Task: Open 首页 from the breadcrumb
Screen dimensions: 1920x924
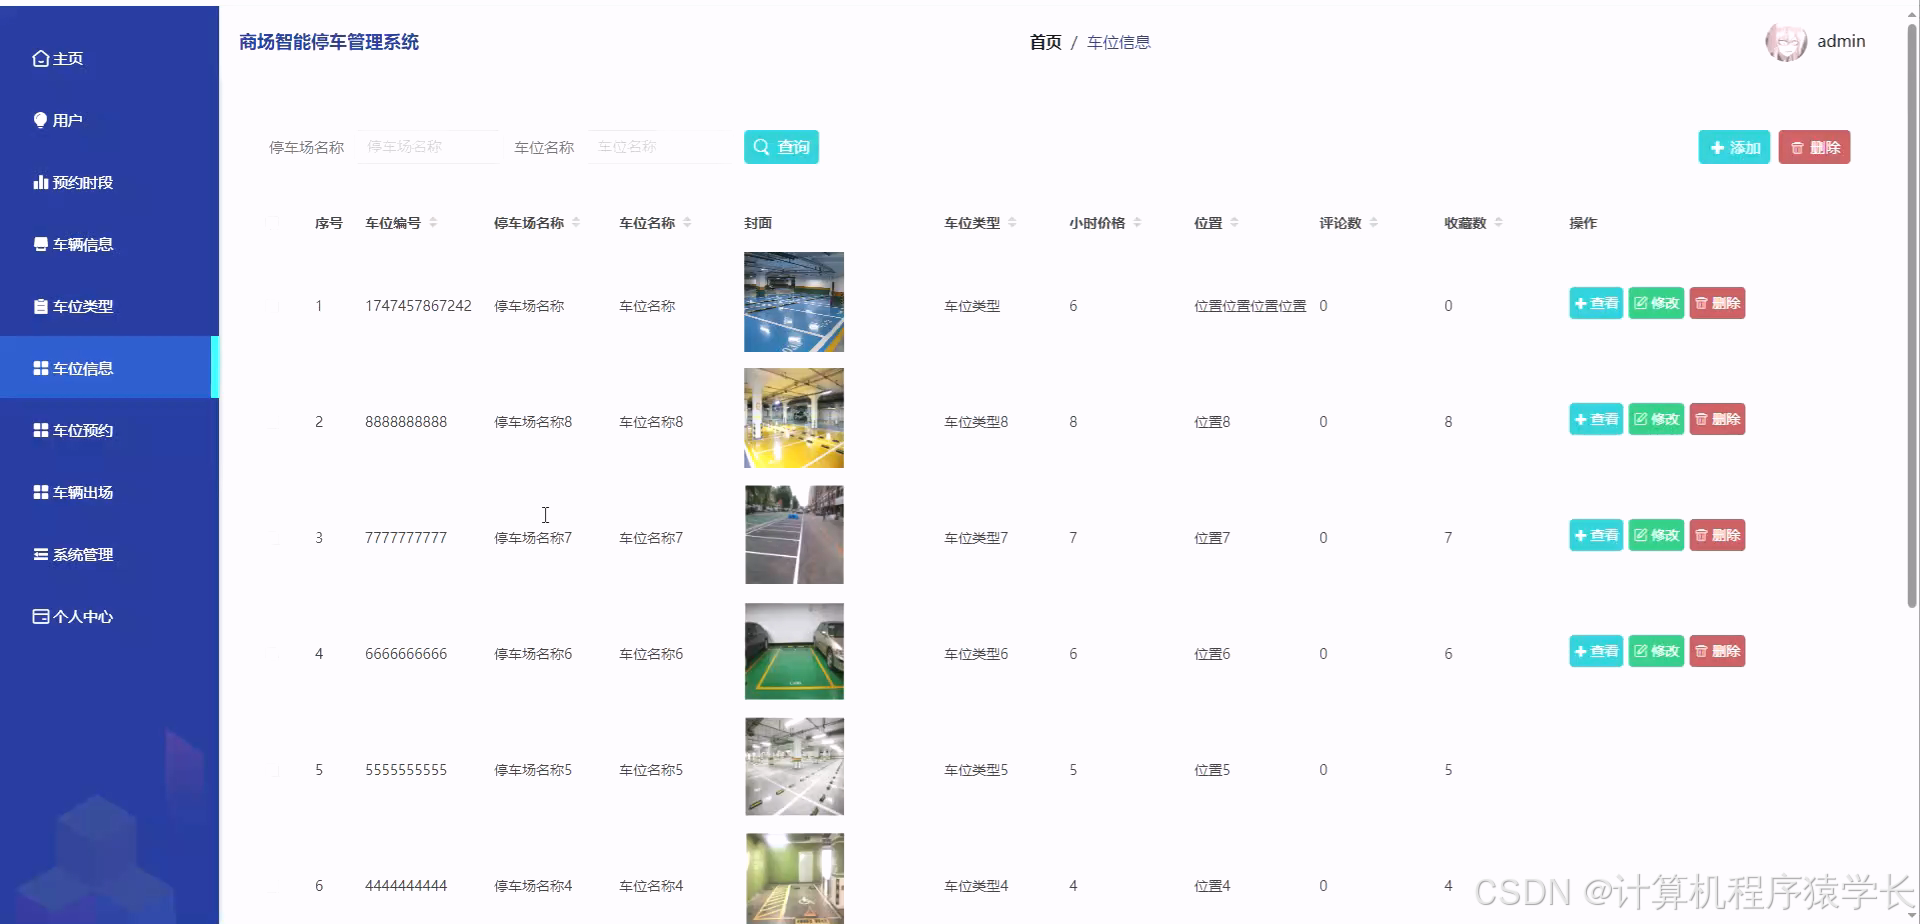Action: click(x=1044, y=42)
